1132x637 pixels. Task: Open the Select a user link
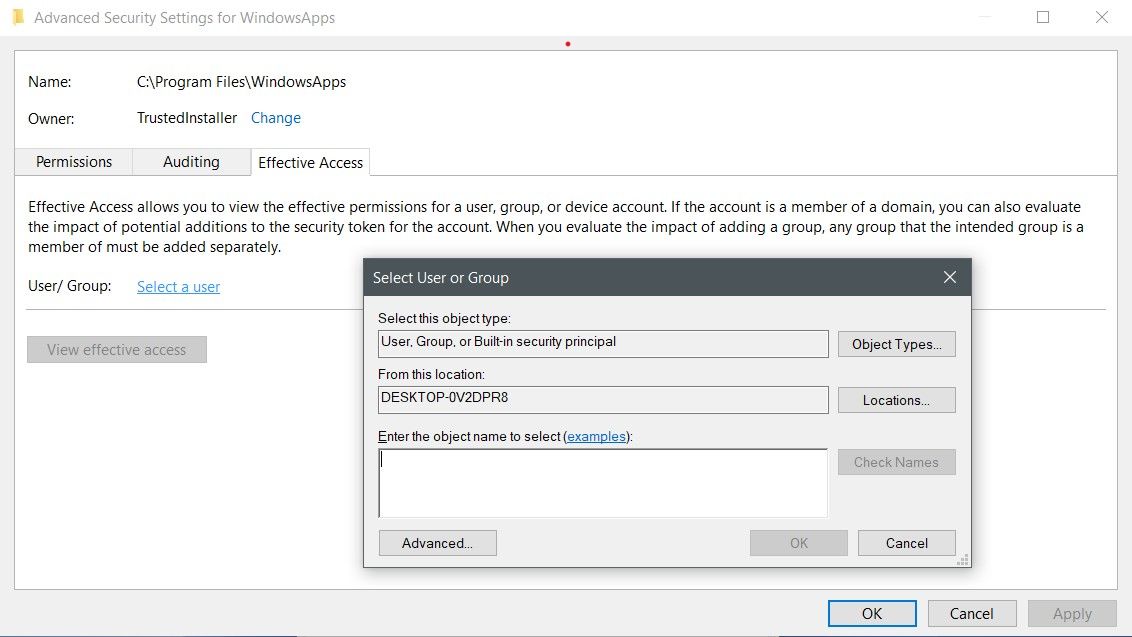tap(177, 286)
